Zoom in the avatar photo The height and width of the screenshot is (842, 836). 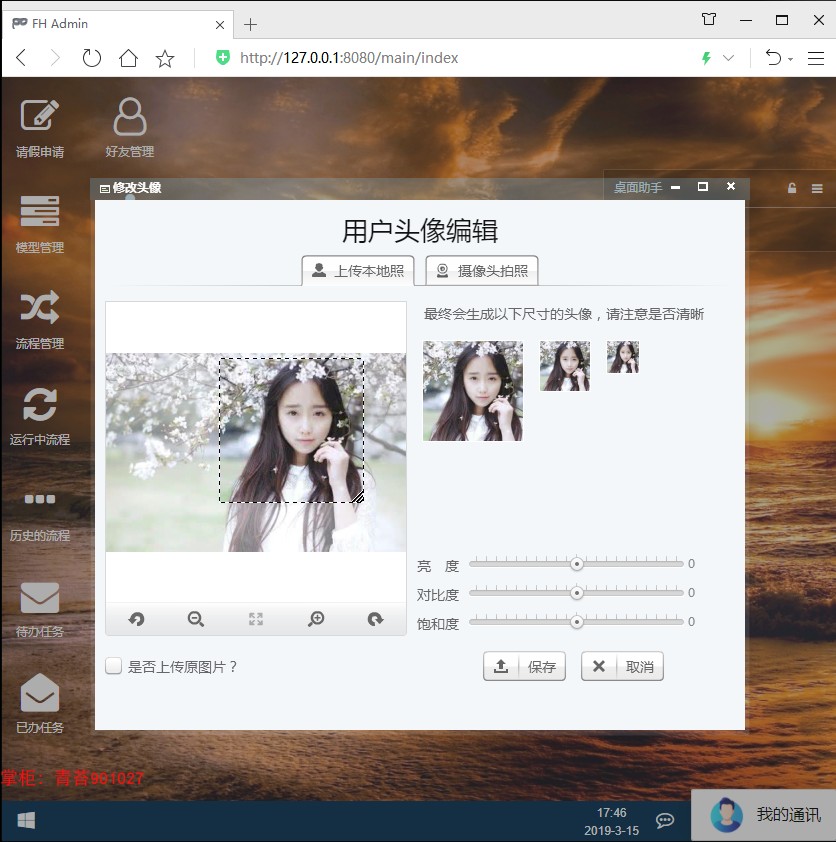pos(316,619)
